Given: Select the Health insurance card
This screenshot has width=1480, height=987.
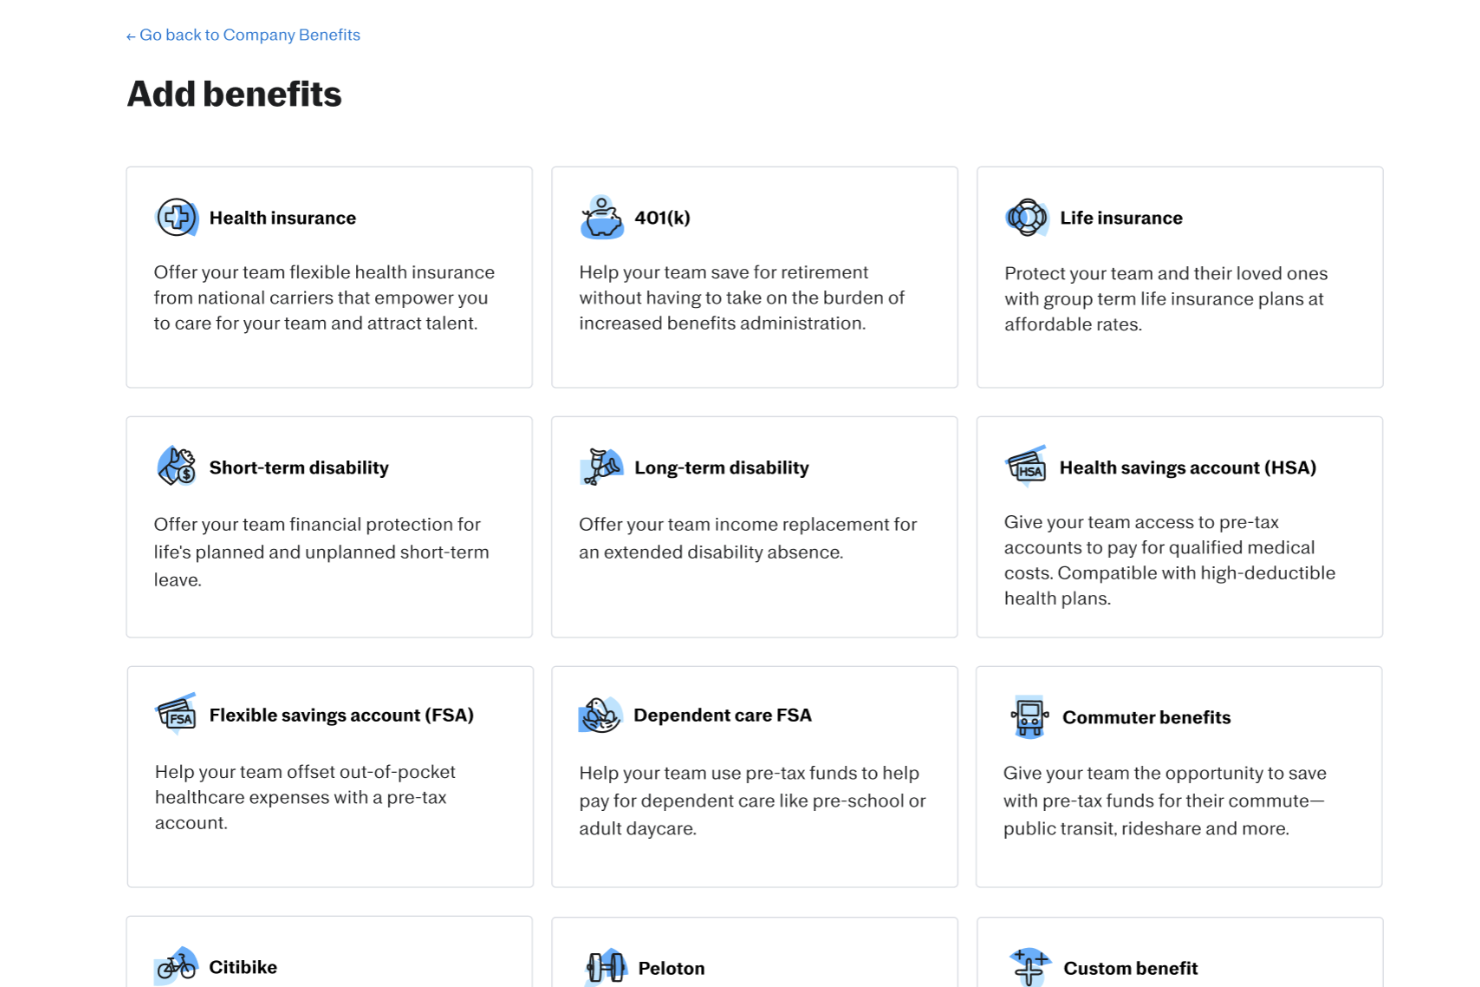Looking at the screenshot, I should [x=329, y=277].
